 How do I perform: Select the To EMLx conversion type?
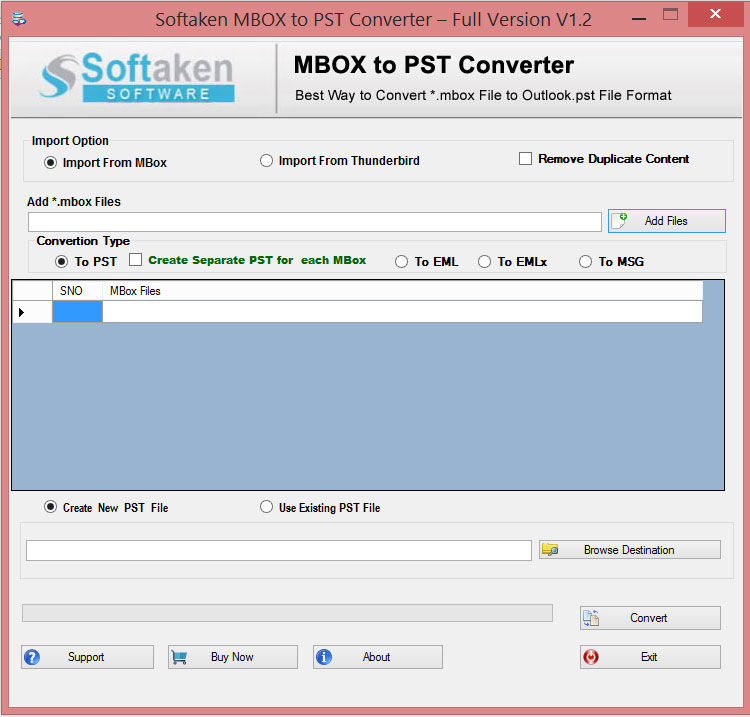pos(485,261)
